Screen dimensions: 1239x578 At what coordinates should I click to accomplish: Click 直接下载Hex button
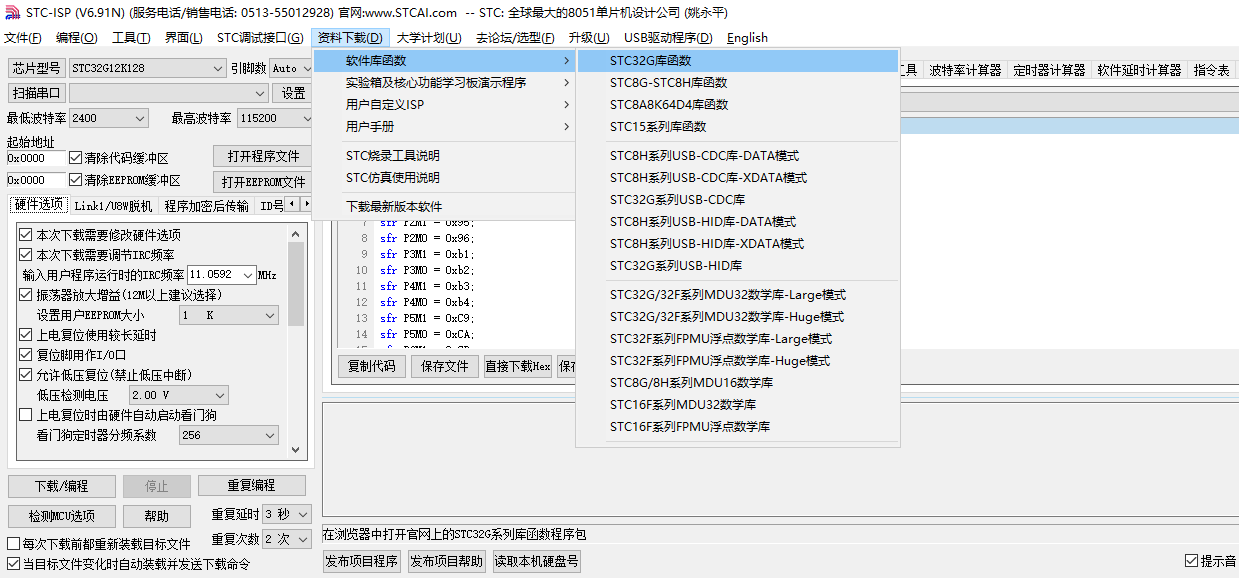[517, 366]
